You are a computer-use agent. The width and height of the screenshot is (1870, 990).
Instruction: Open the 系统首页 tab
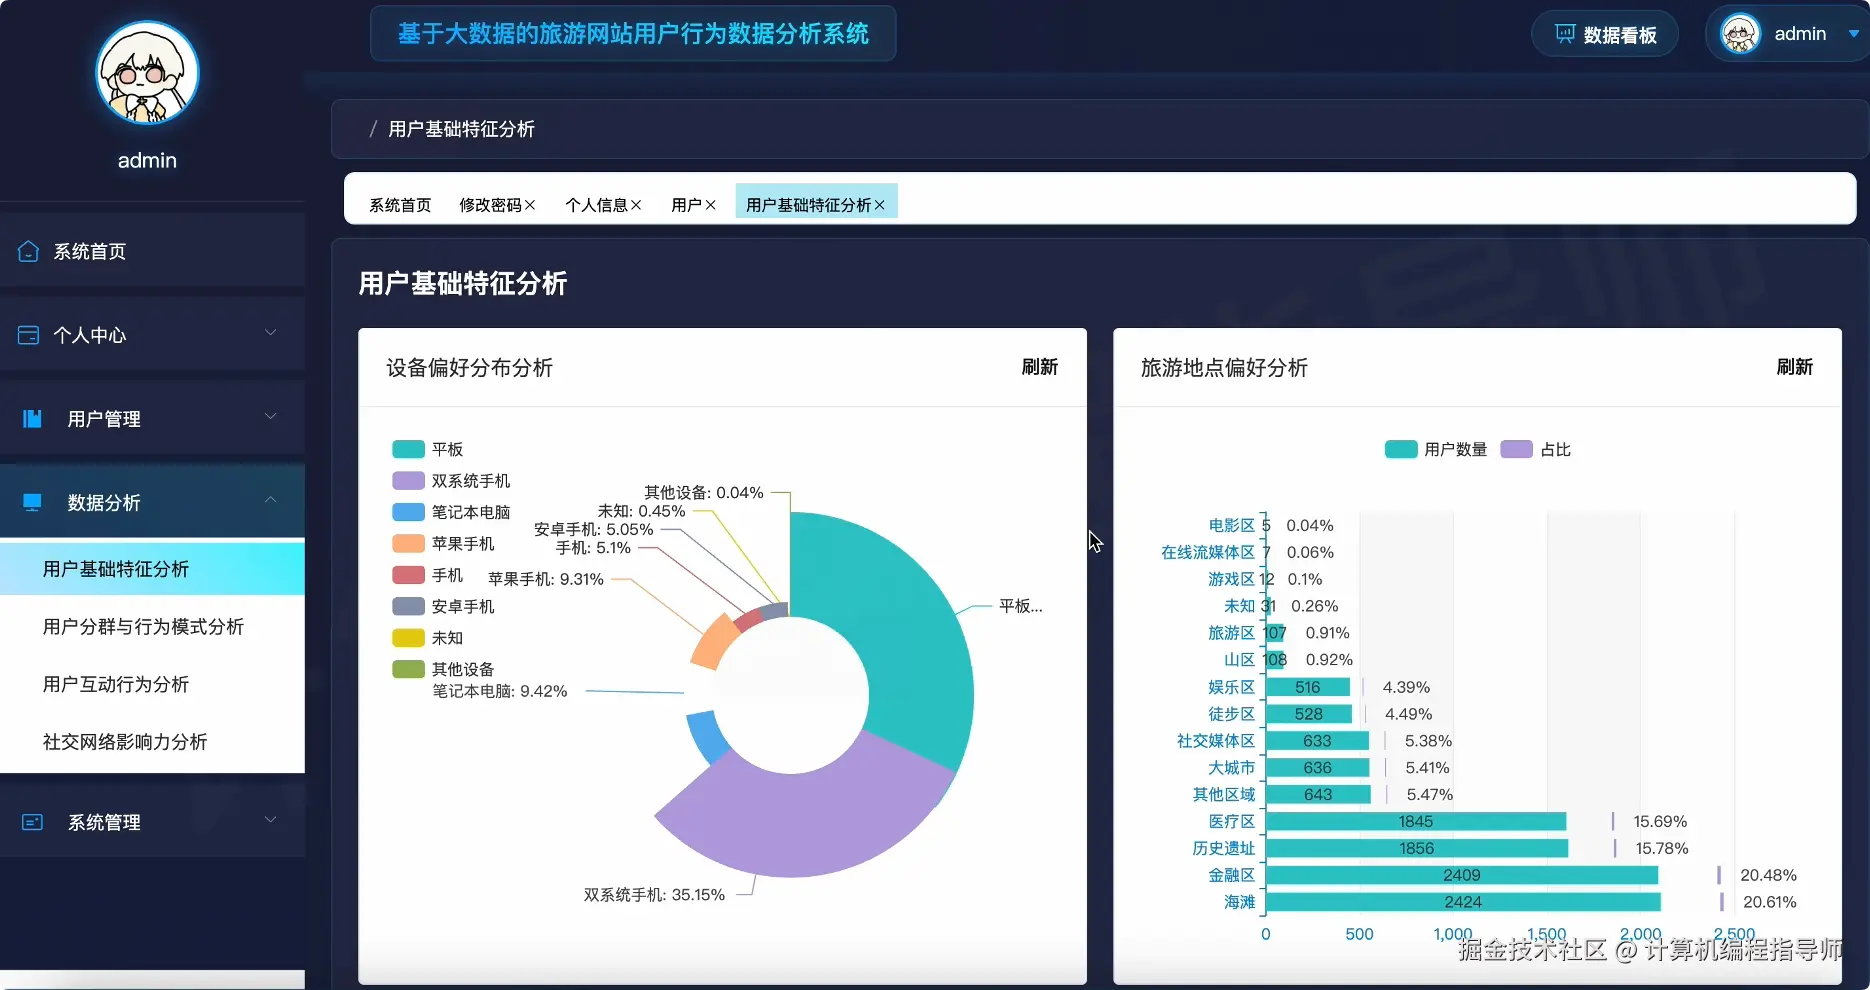pyautogui.click(x=398, y=204)
